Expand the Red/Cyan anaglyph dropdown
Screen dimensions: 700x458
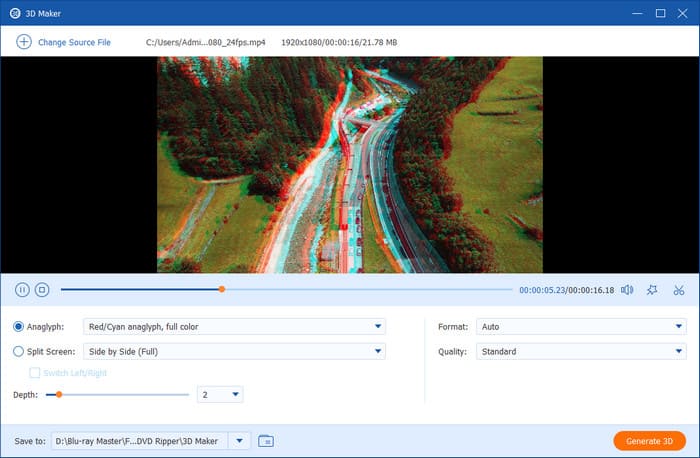(377, 326)
